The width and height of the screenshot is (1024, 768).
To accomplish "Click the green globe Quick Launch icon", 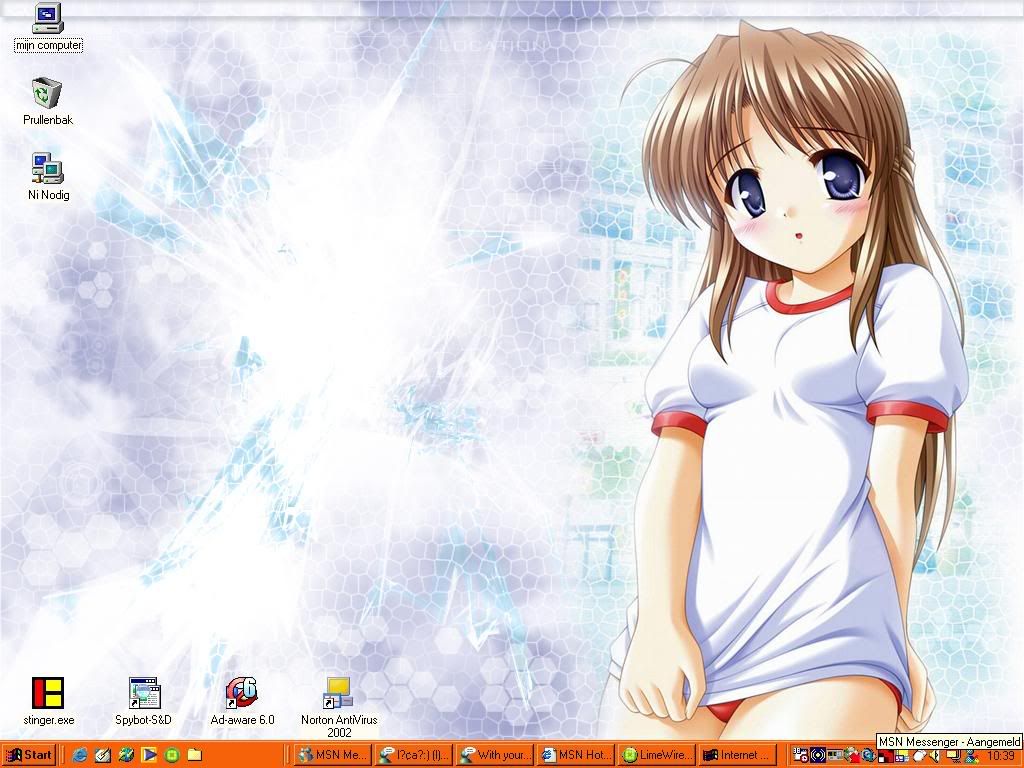I will 126,755.
